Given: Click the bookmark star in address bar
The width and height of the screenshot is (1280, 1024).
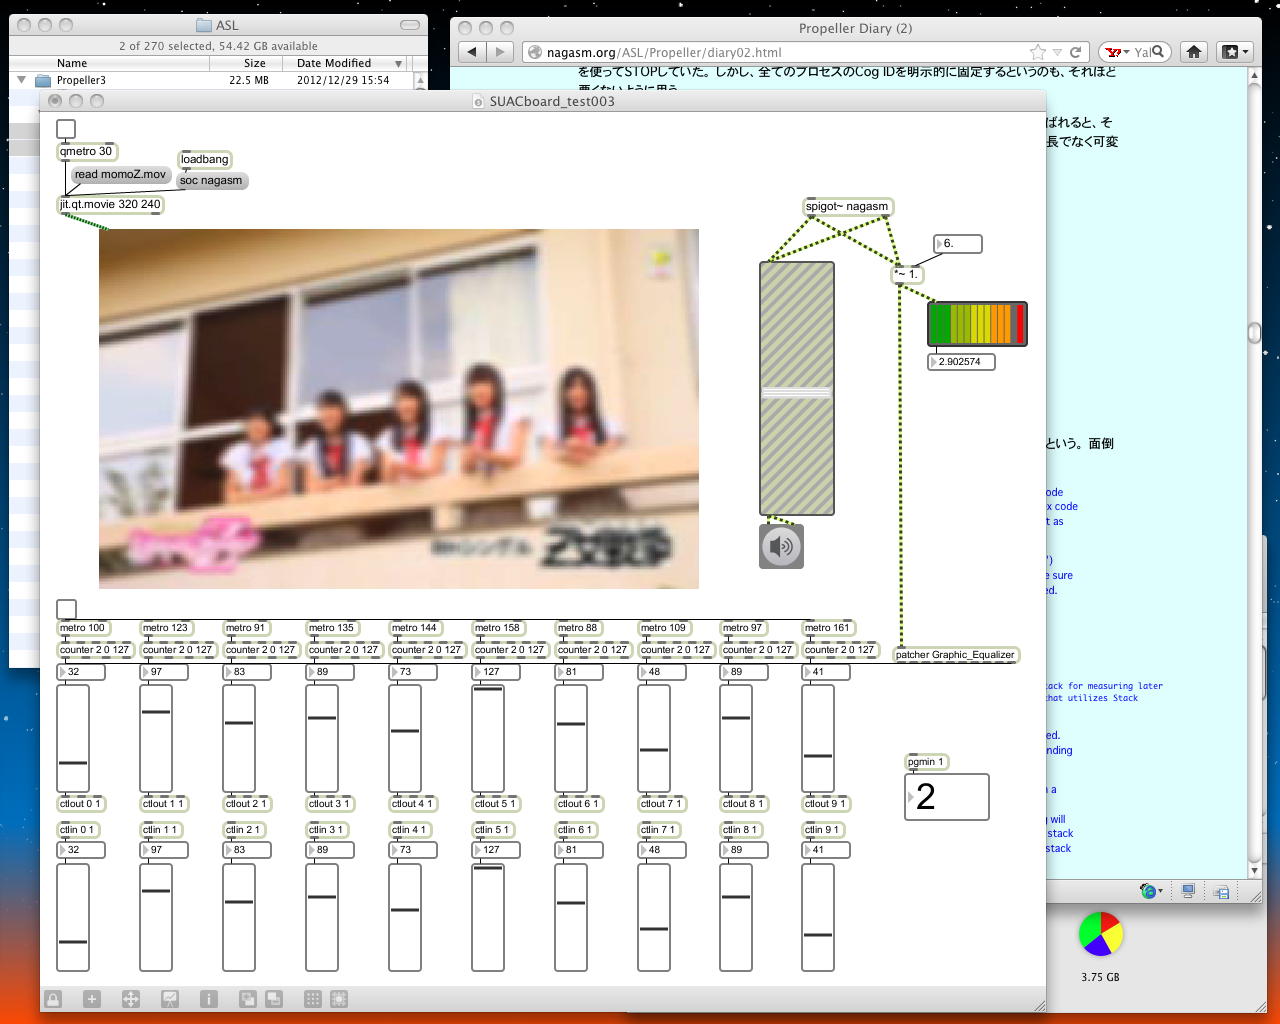Looking at the screenshot, I should tap(1038, 52).
